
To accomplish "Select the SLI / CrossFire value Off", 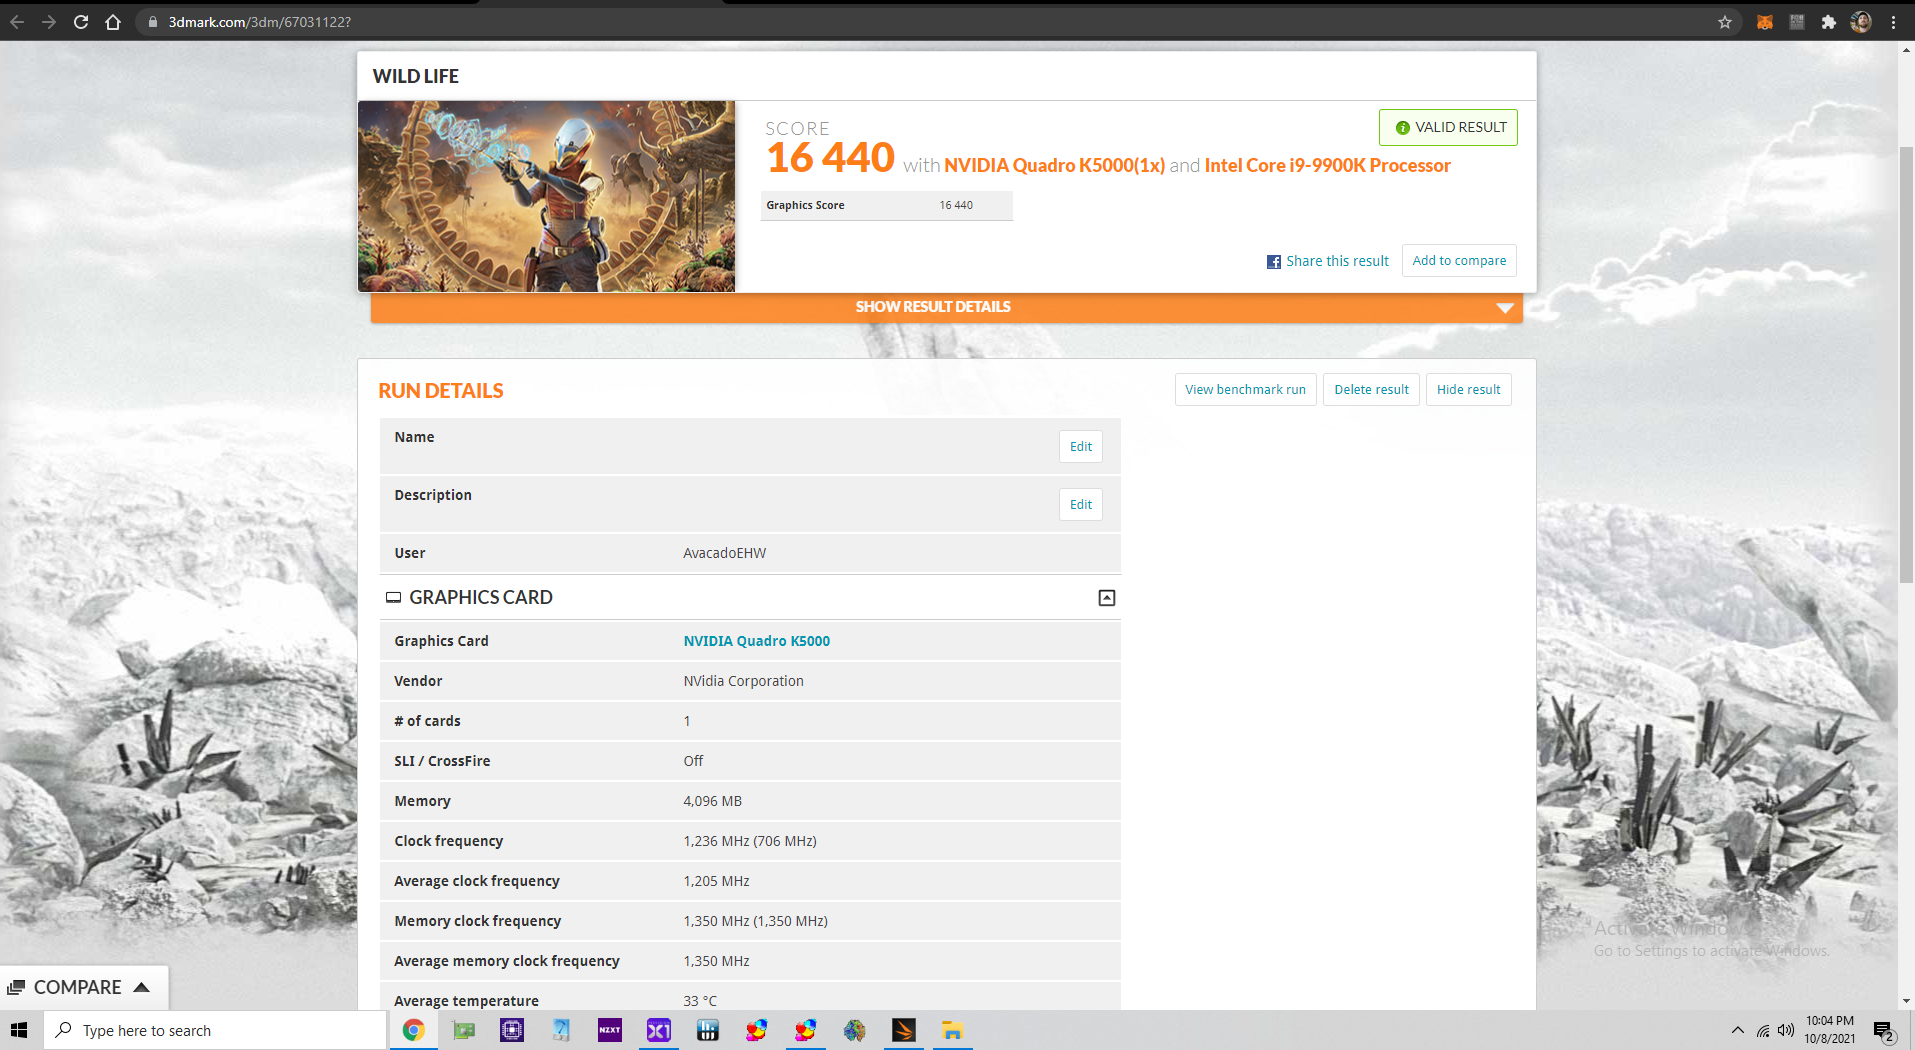I will 693,761.
